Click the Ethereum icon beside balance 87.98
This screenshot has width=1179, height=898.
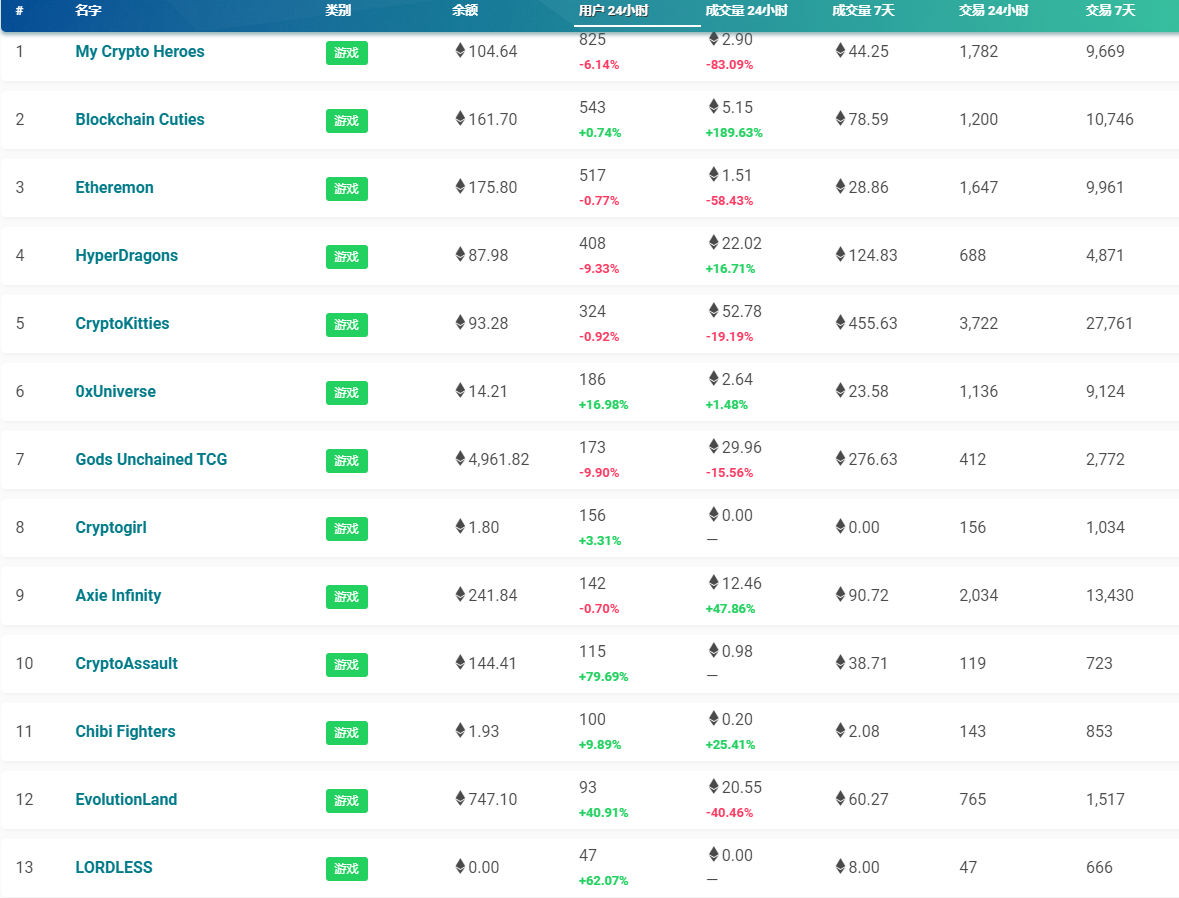[460, 254]
